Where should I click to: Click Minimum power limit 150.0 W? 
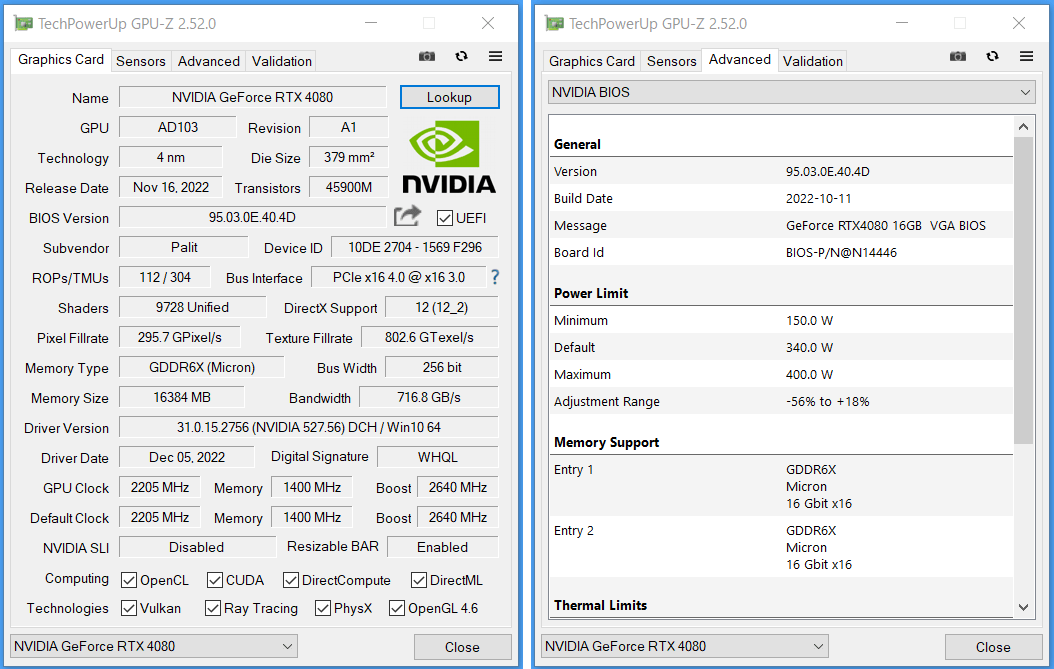pos(809,321)
